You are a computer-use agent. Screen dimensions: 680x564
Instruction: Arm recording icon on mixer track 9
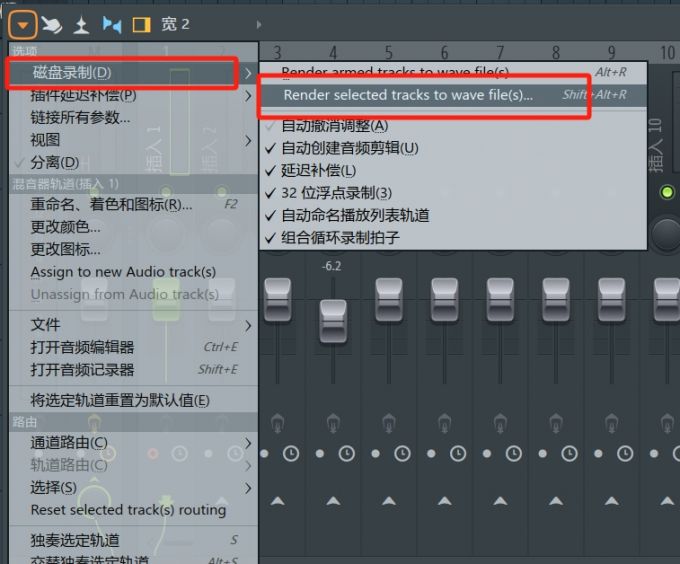(611, 424)
